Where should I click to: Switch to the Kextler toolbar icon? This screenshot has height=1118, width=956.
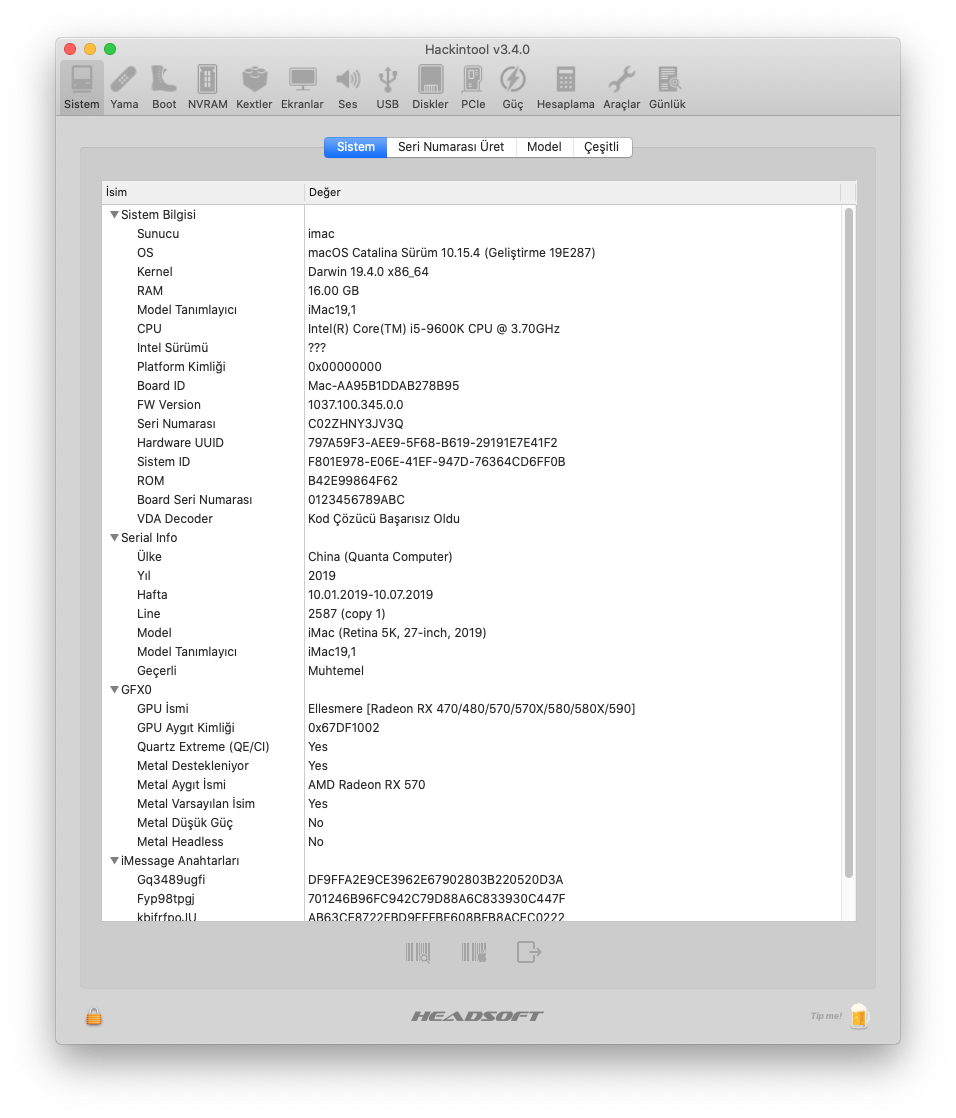(254, 86)
